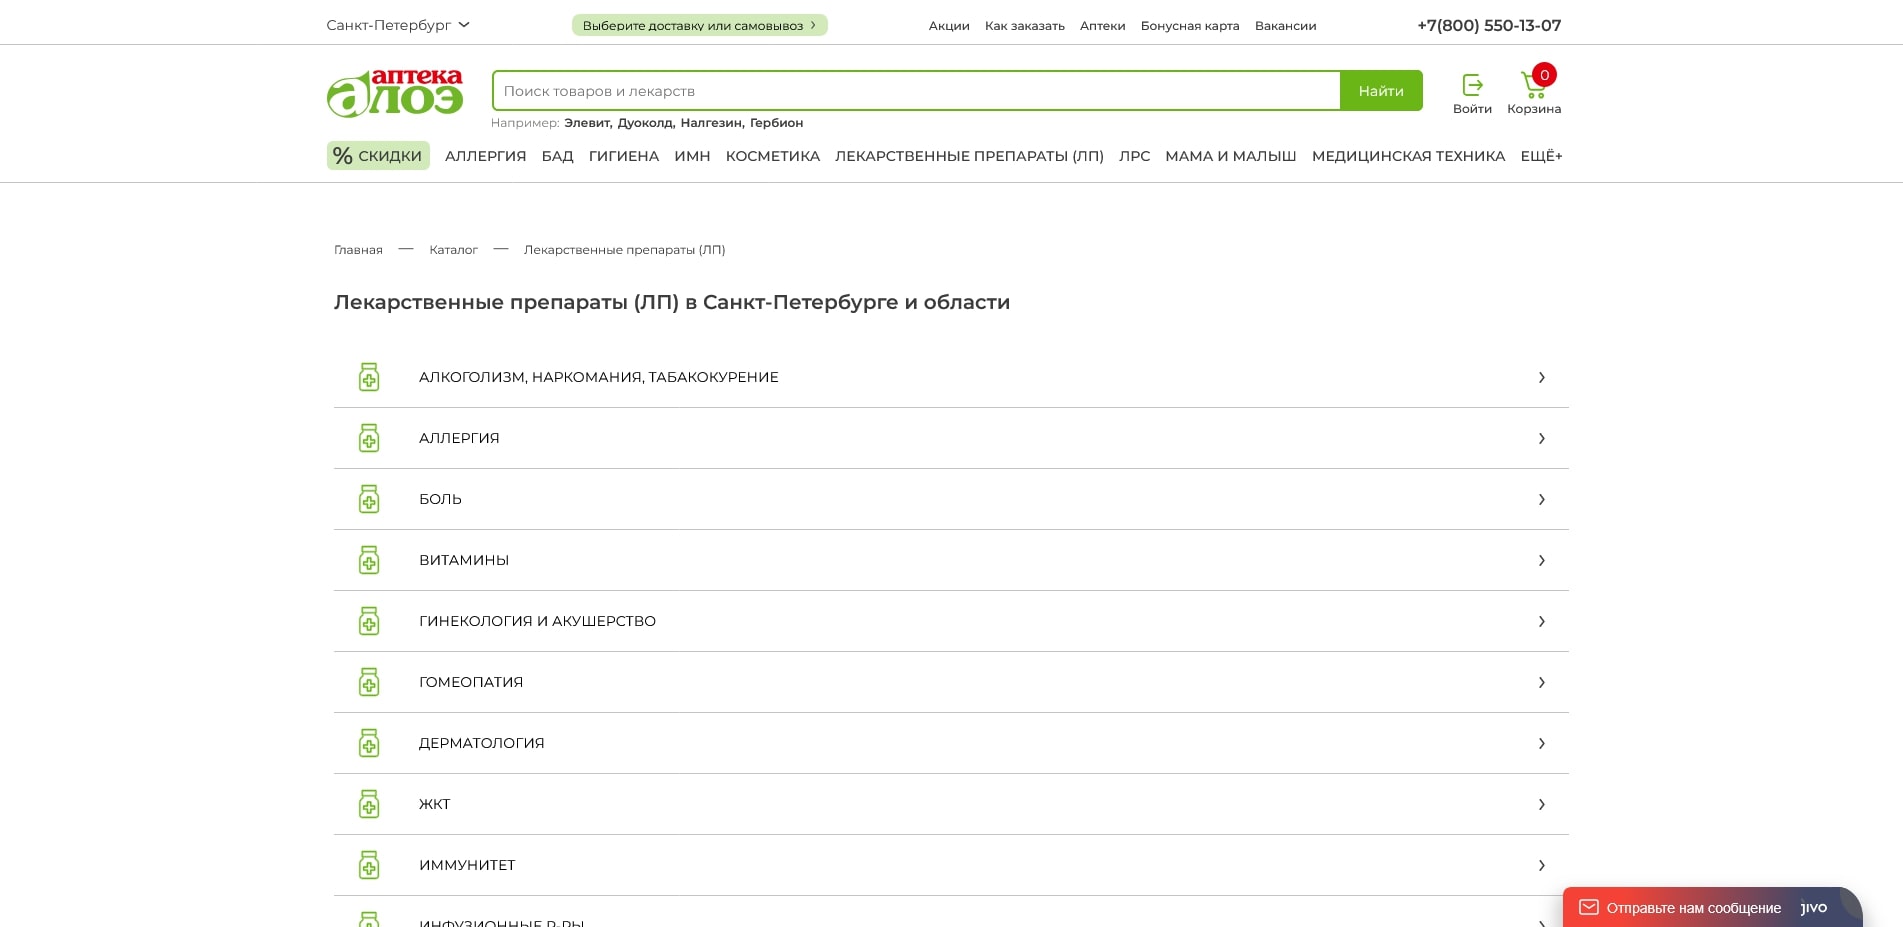Focus the product and medicine search field
1903x927 pixels.
(915, 91)
